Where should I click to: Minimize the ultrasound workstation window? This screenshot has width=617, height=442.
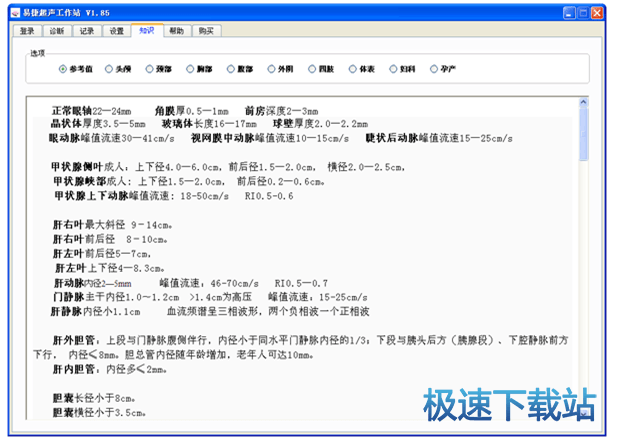coord(569,13)
